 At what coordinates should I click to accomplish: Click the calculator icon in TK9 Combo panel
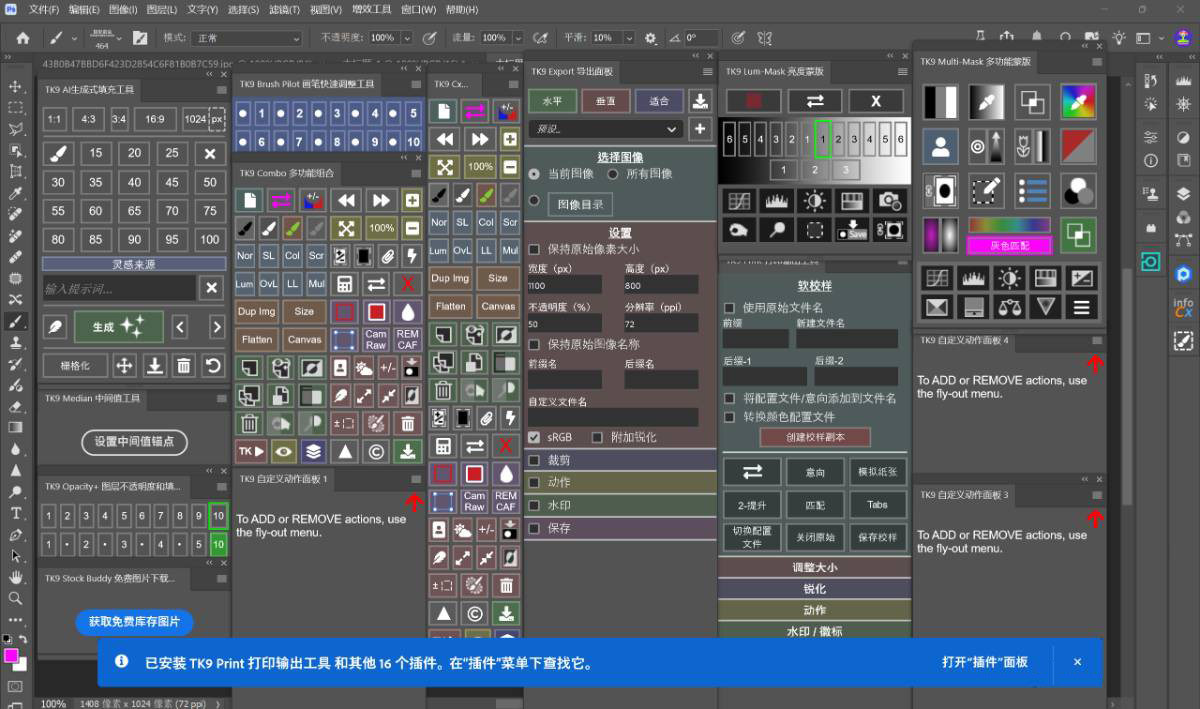(346, 284)
